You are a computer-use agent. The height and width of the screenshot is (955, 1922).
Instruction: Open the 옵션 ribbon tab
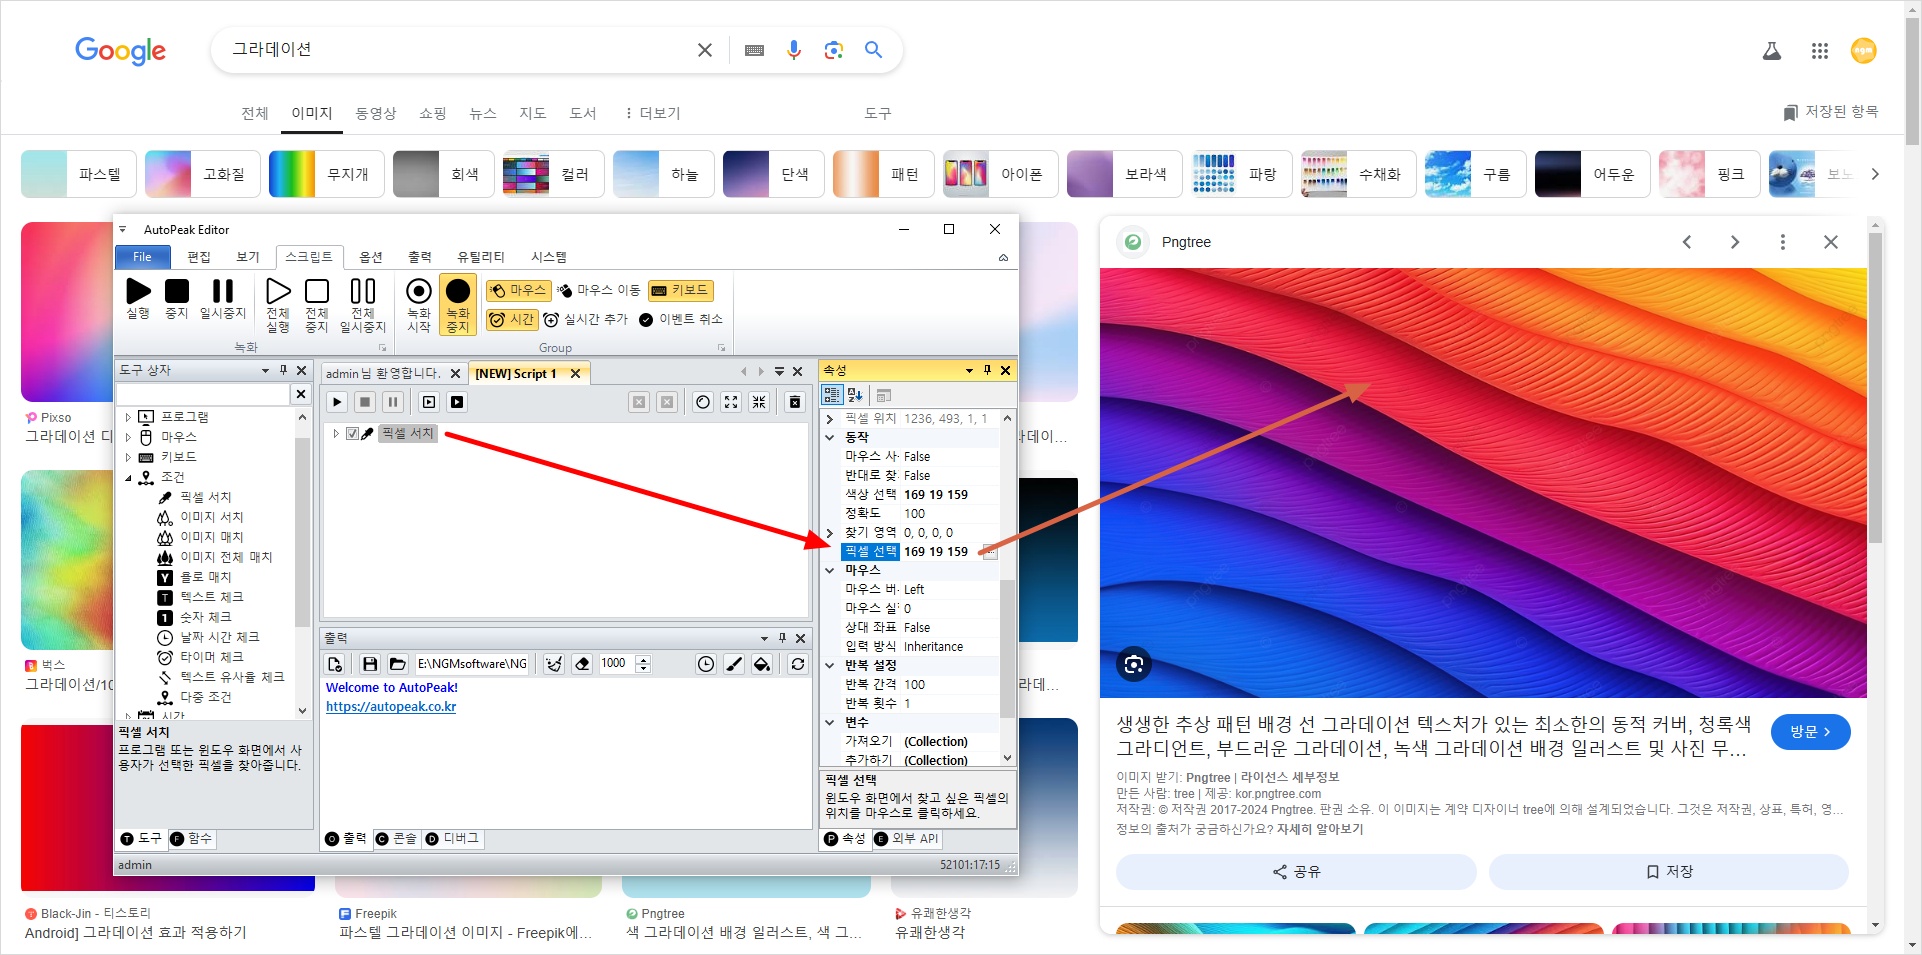click(371, 257)
